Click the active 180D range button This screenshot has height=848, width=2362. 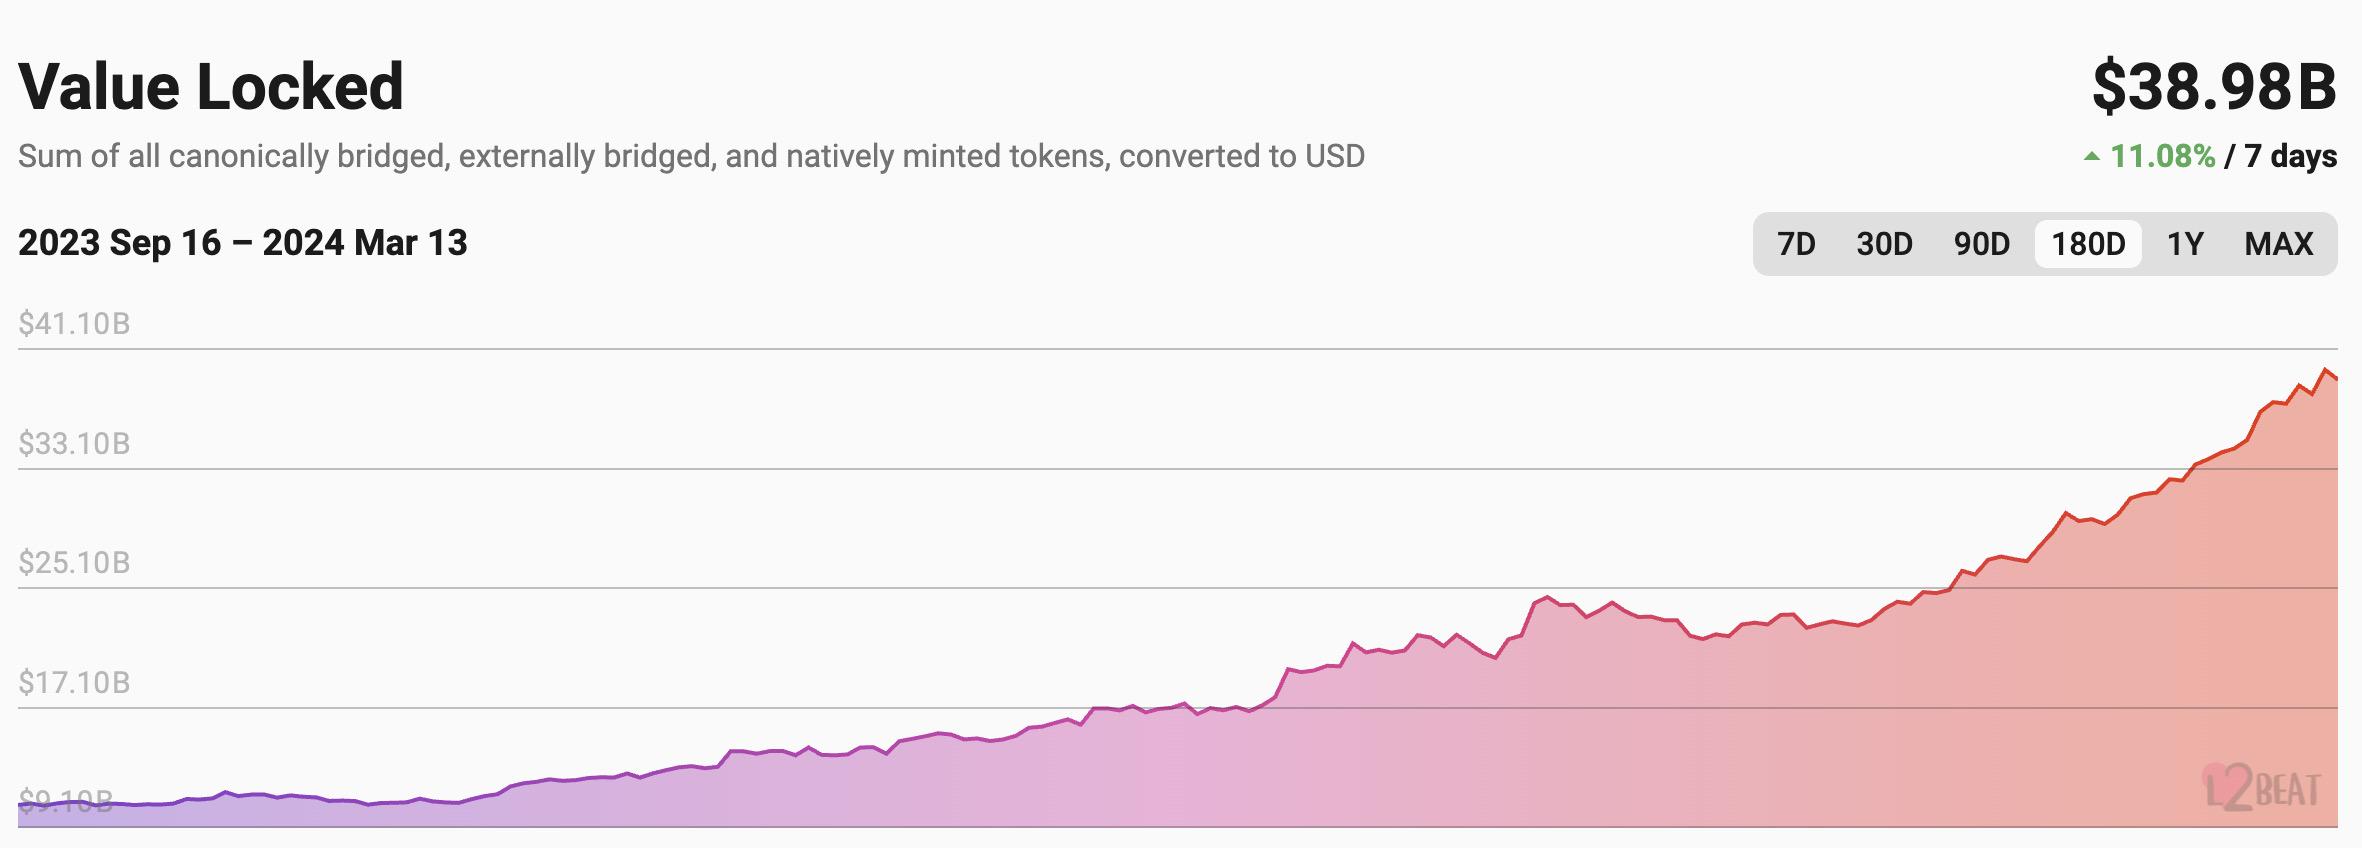(x=2088, y=244)
